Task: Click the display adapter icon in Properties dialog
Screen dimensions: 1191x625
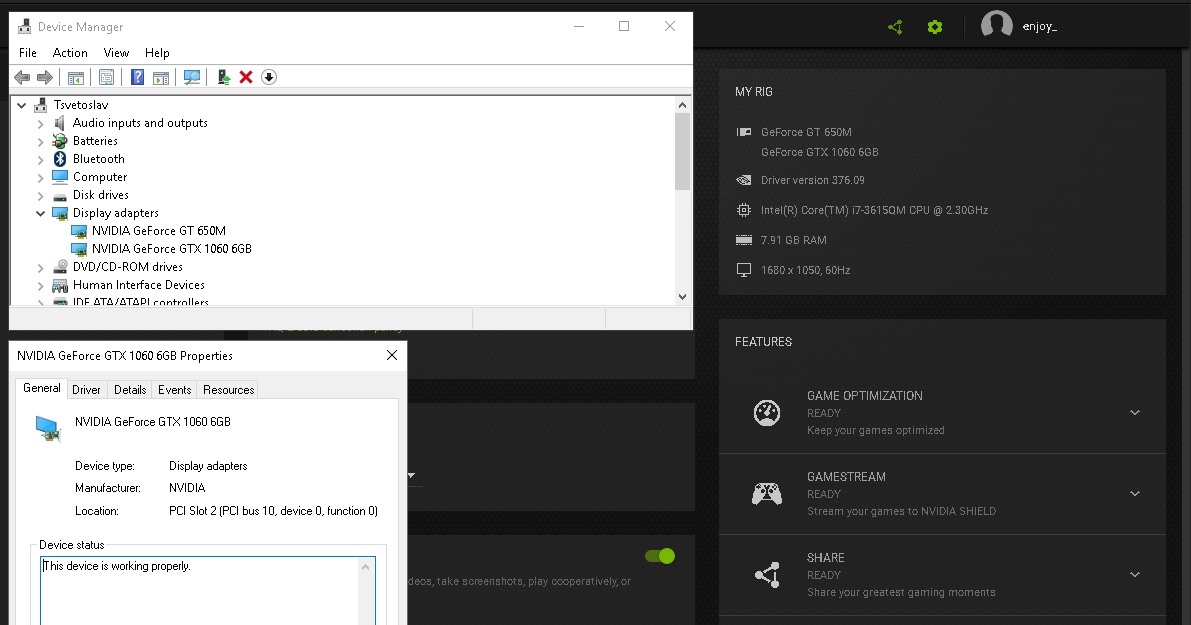Action: pyautogui.click(x=49, y=429)
